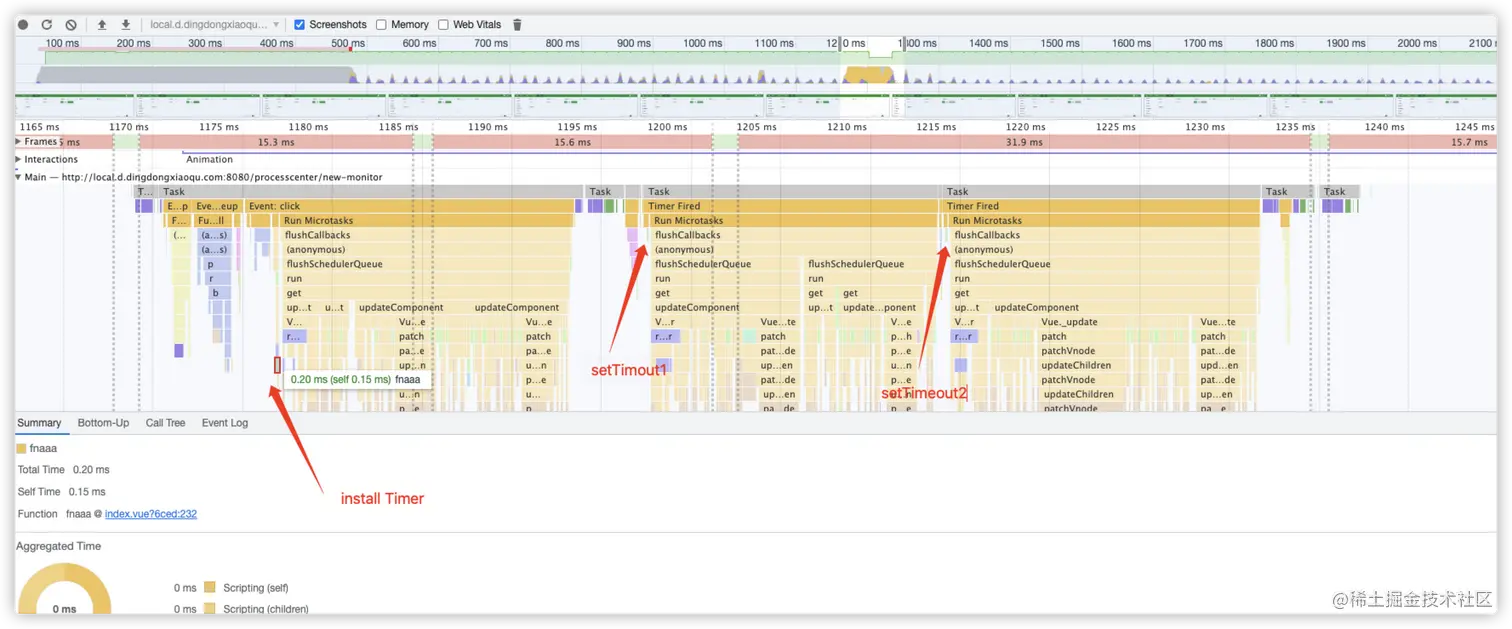
Task: Click the 1200 ms ruler label
Action: tap(665, 127)
